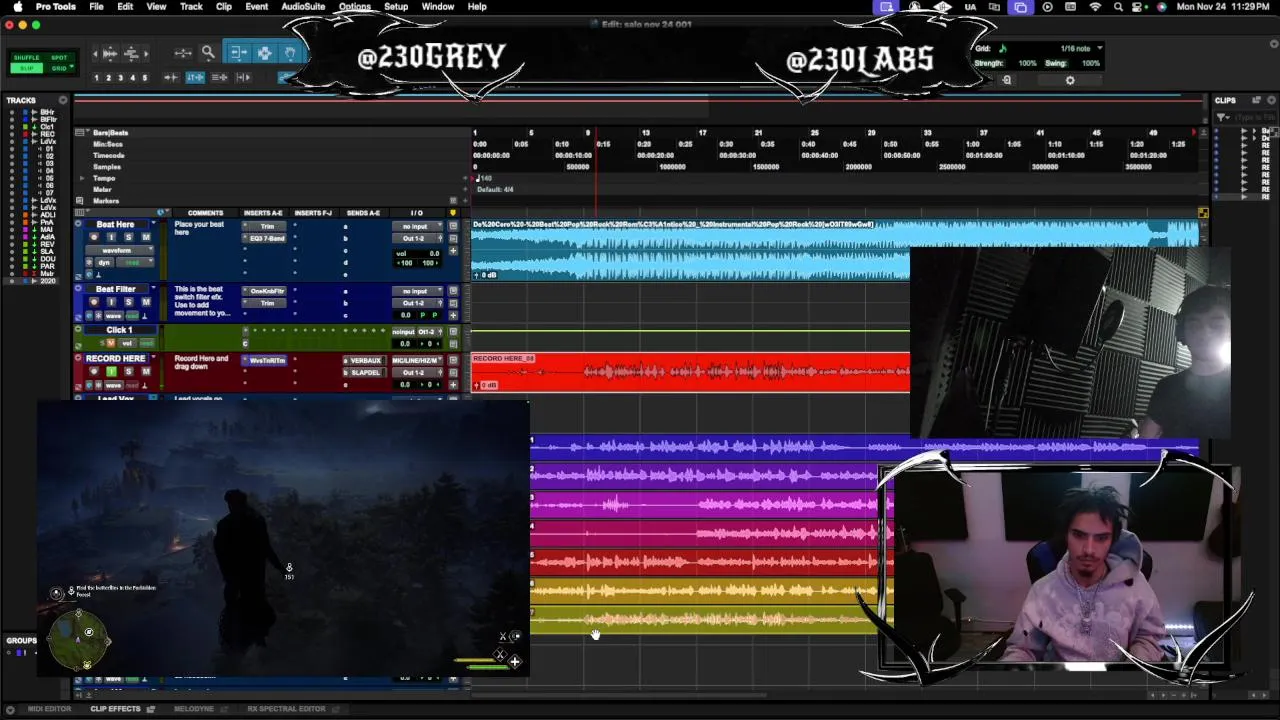The height and width of the screenshot is (720, 1280).
Task: Mute the Beat Filter track
Action: coord(145,302)
